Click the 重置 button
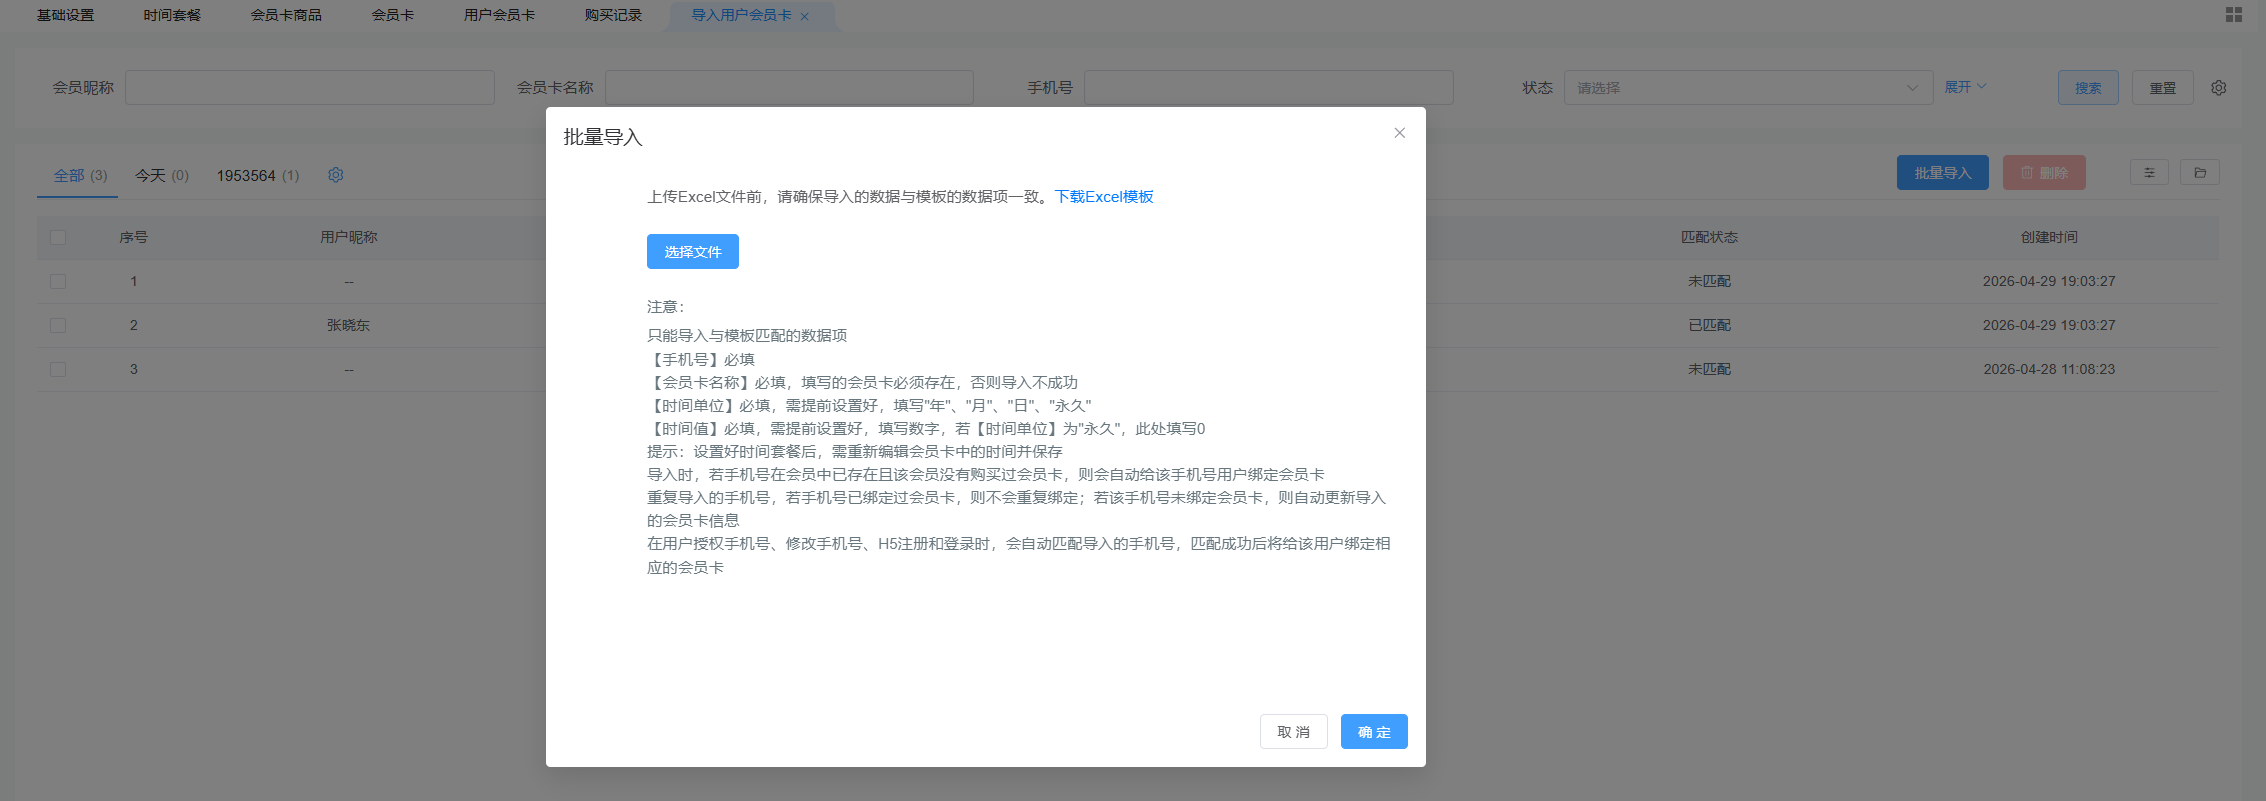The height and width of the screenshot is (801, 2266). [2163, 88]
